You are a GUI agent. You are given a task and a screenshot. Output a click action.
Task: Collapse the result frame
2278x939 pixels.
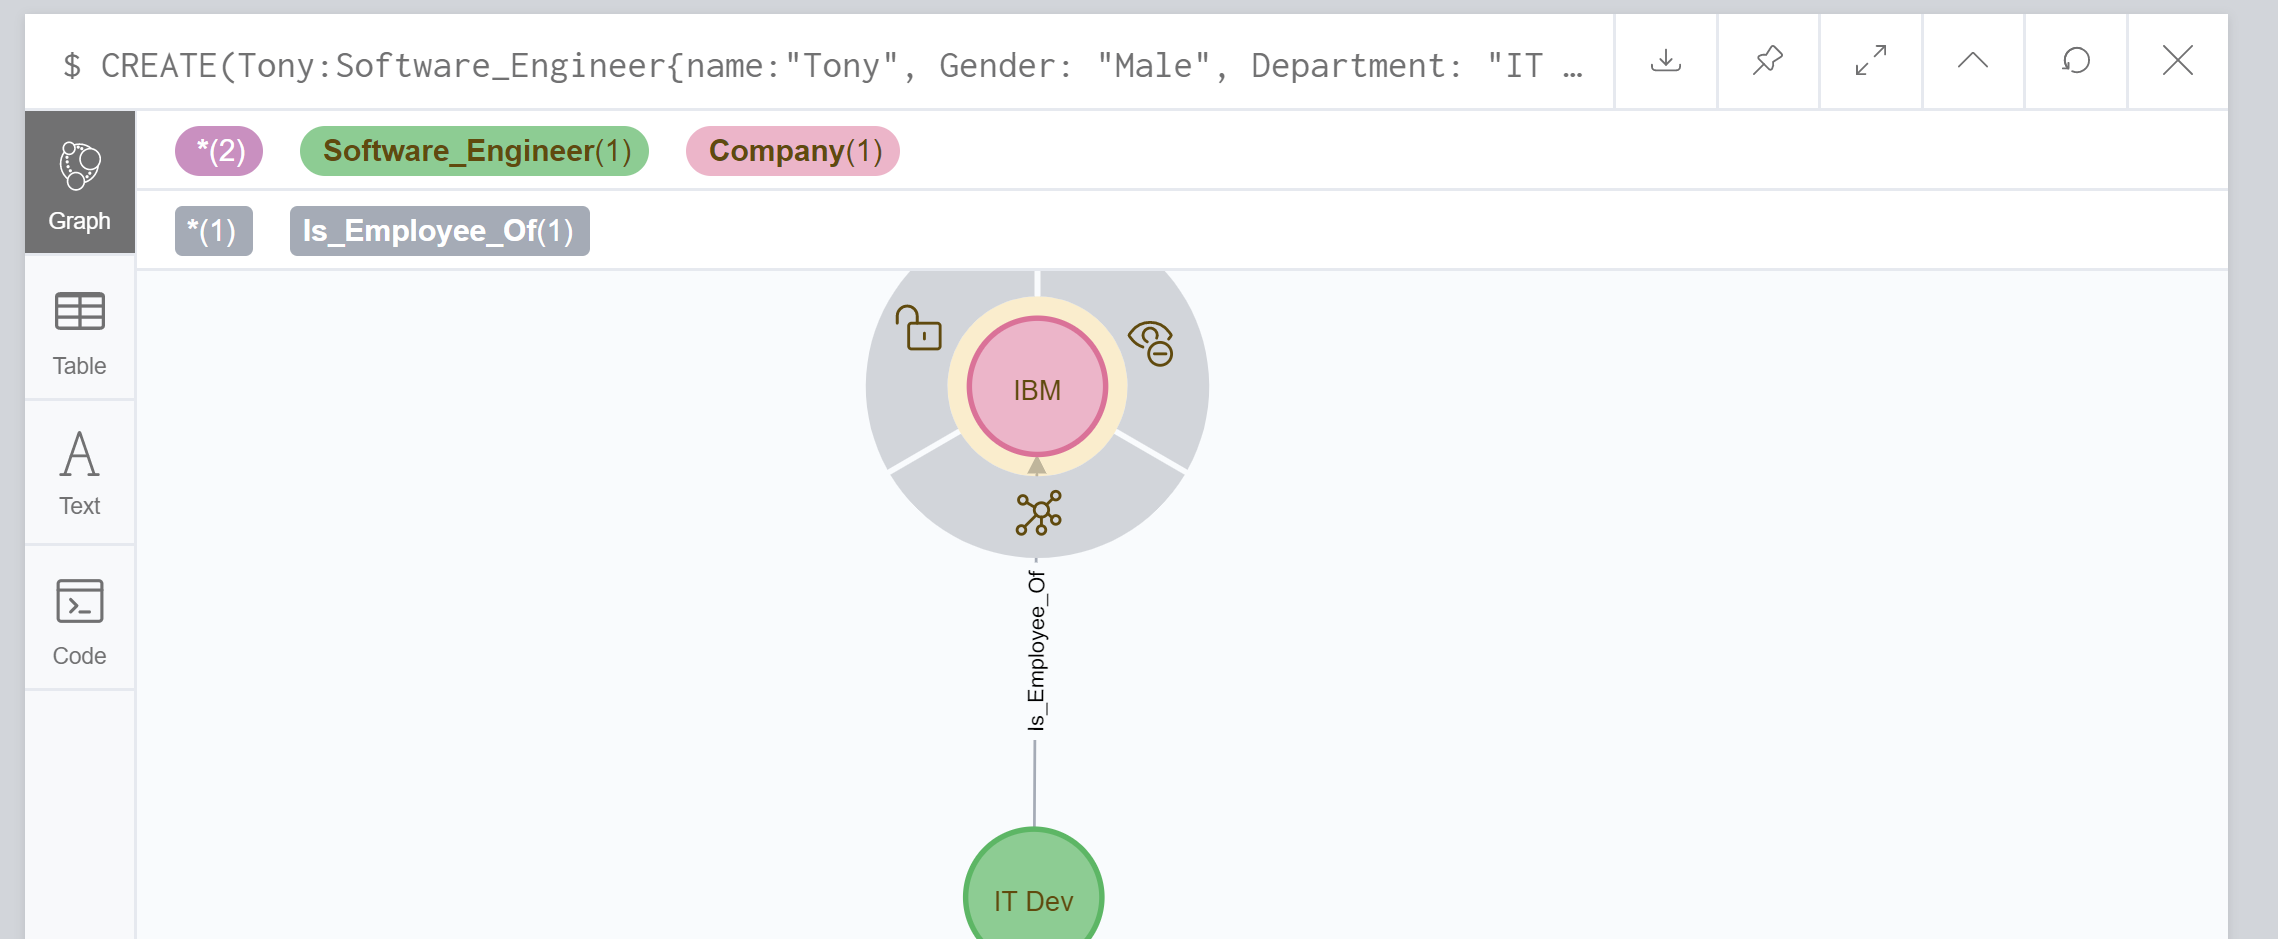(x=1972, y=61)
